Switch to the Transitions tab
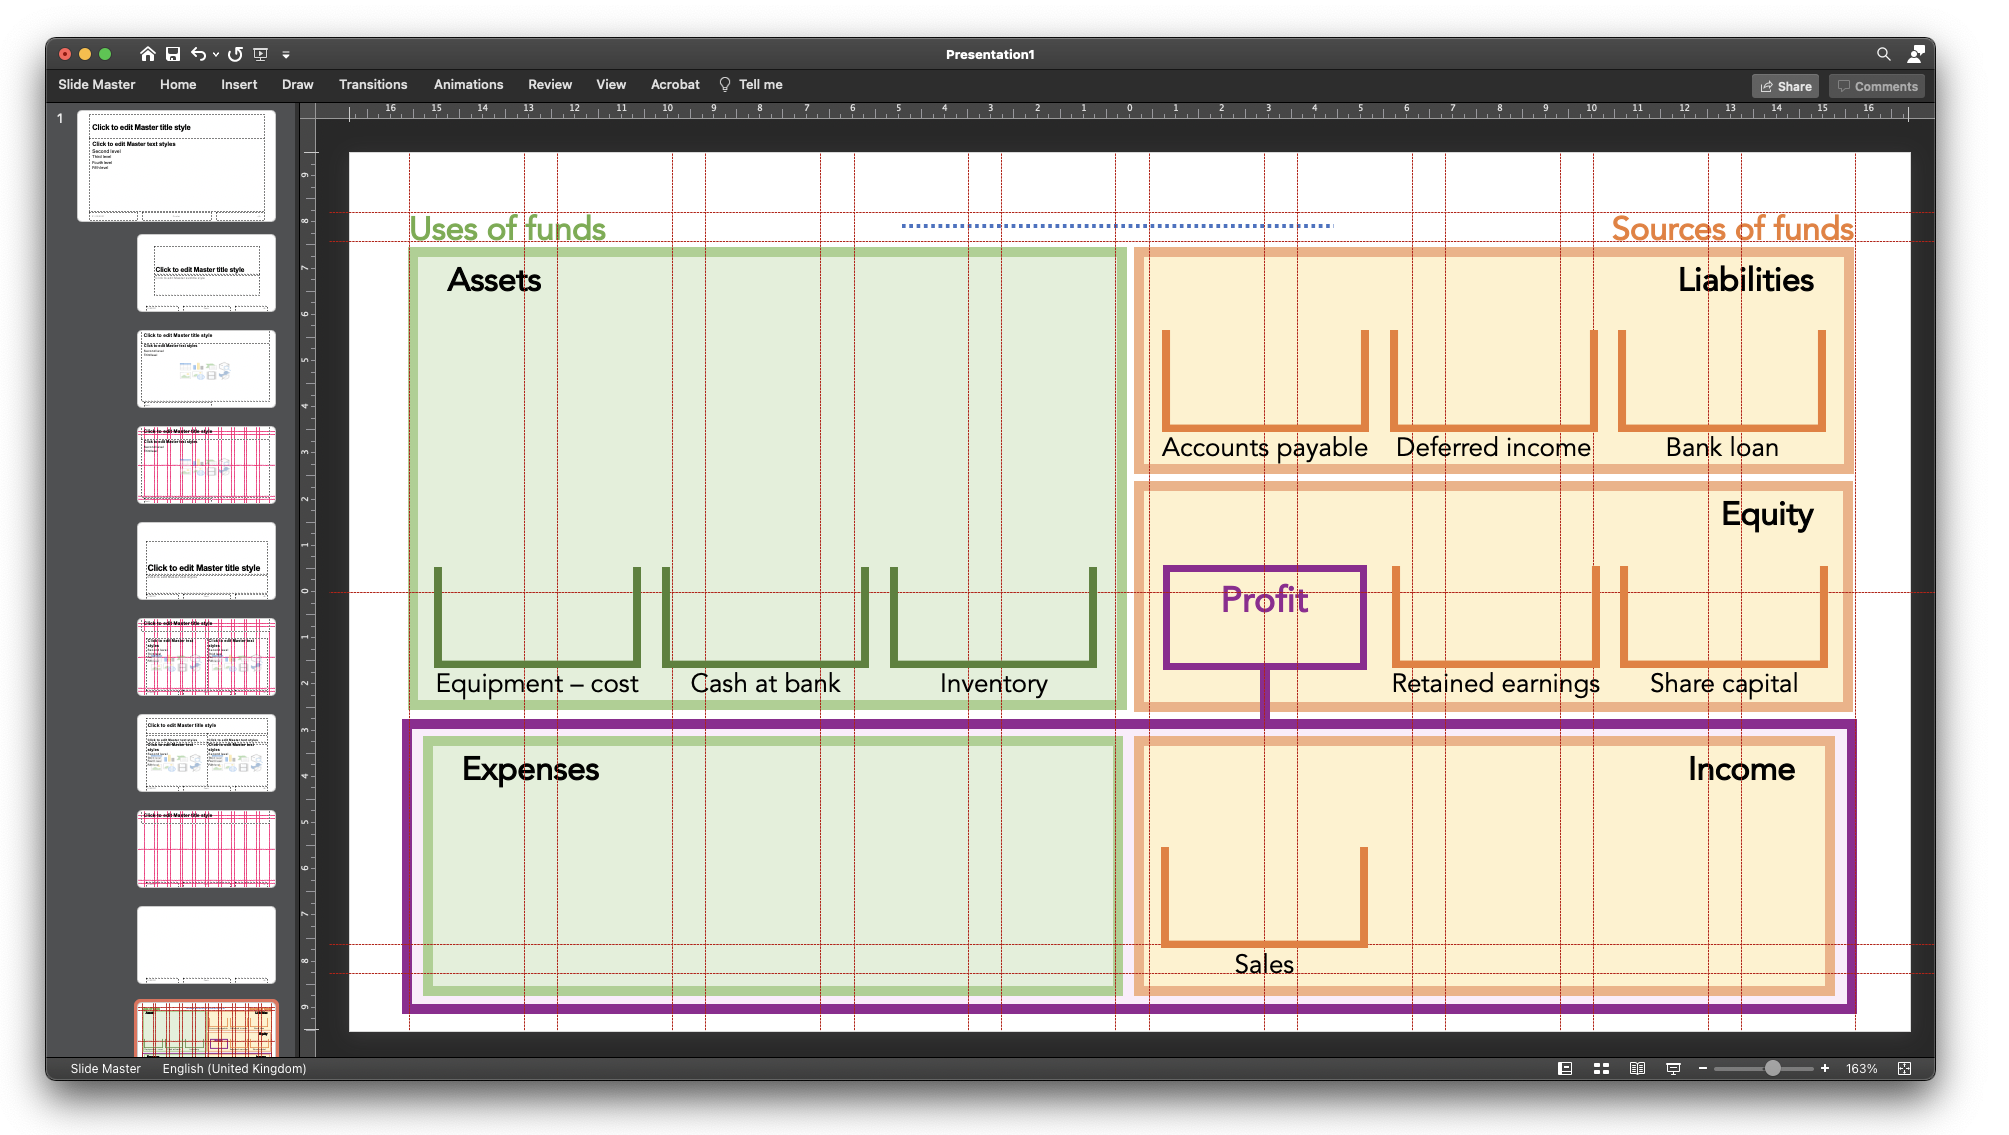 pos(373,85)
